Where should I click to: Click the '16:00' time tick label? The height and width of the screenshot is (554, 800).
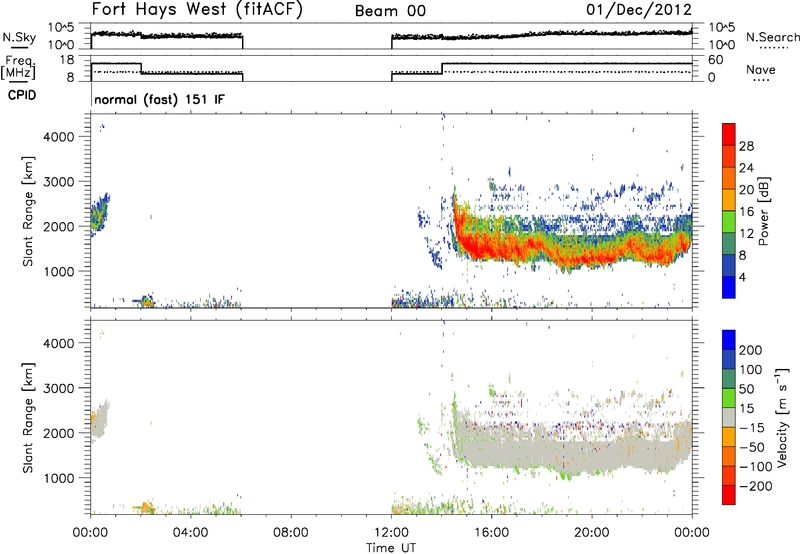[x=491, y=533]
